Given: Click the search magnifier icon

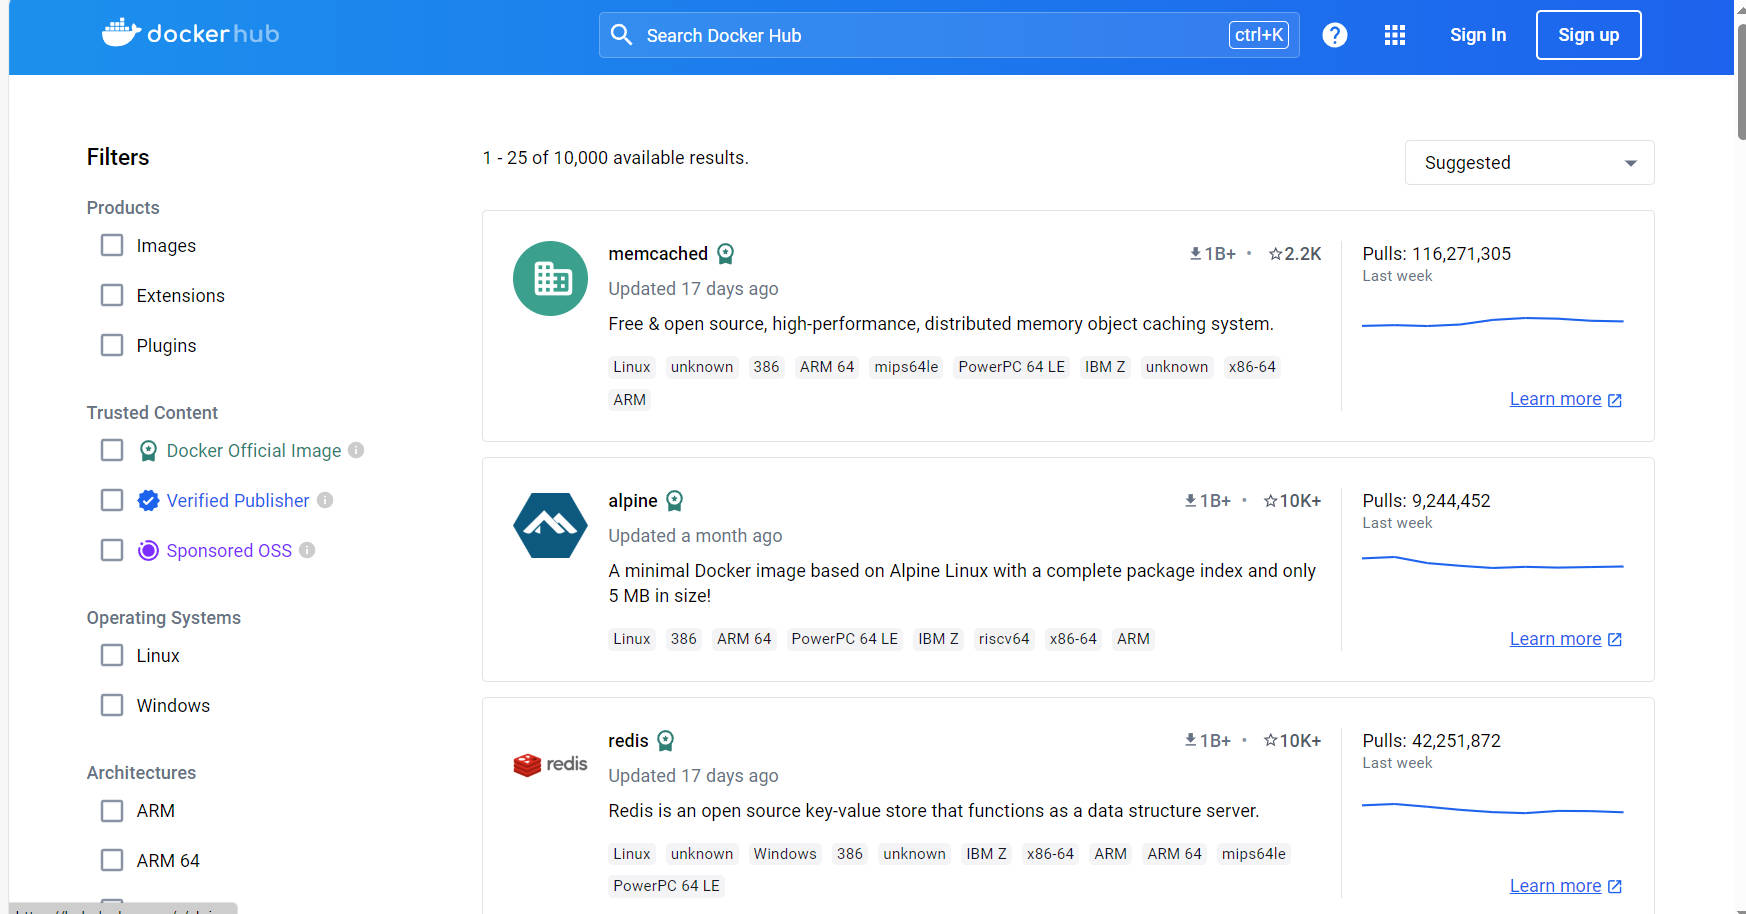Looking at the screenshot, I should (621, 35).
